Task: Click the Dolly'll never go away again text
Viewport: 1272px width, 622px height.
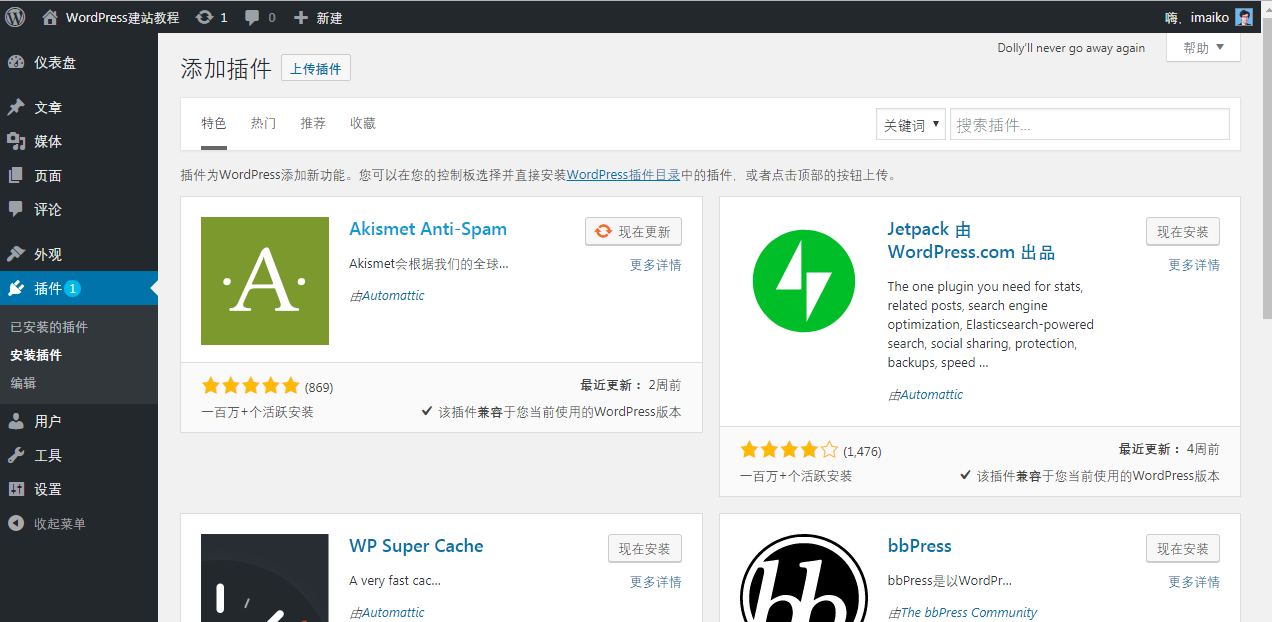Action: click(x=1071, y=48)
